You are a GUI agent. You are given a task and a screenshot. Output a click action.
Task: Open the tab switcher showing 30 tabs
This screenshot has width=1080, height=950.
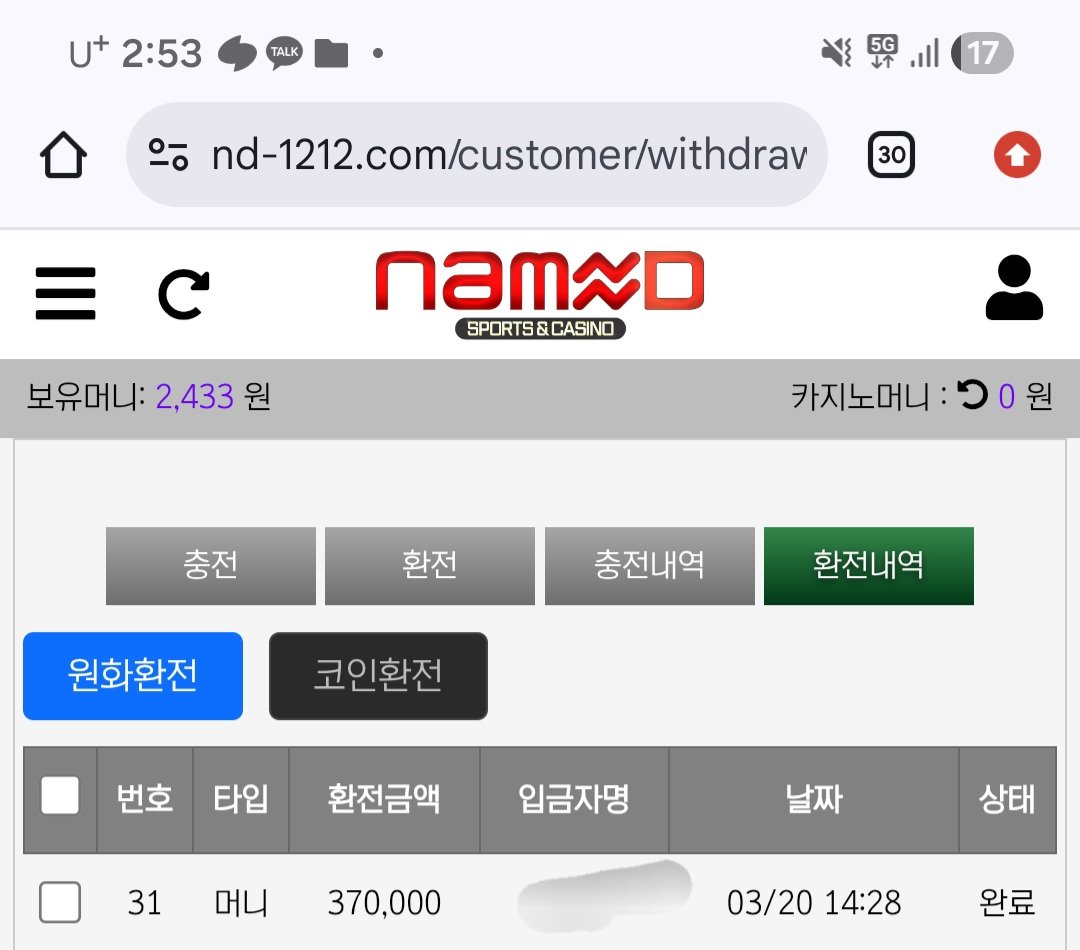tap(891, 154)
